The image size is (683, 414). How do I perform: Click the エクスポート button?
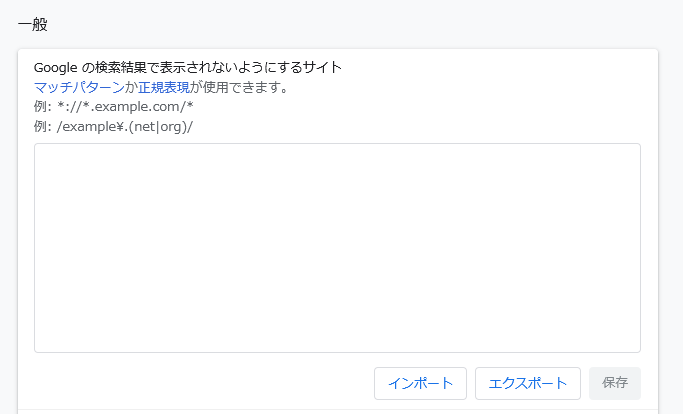528,383
